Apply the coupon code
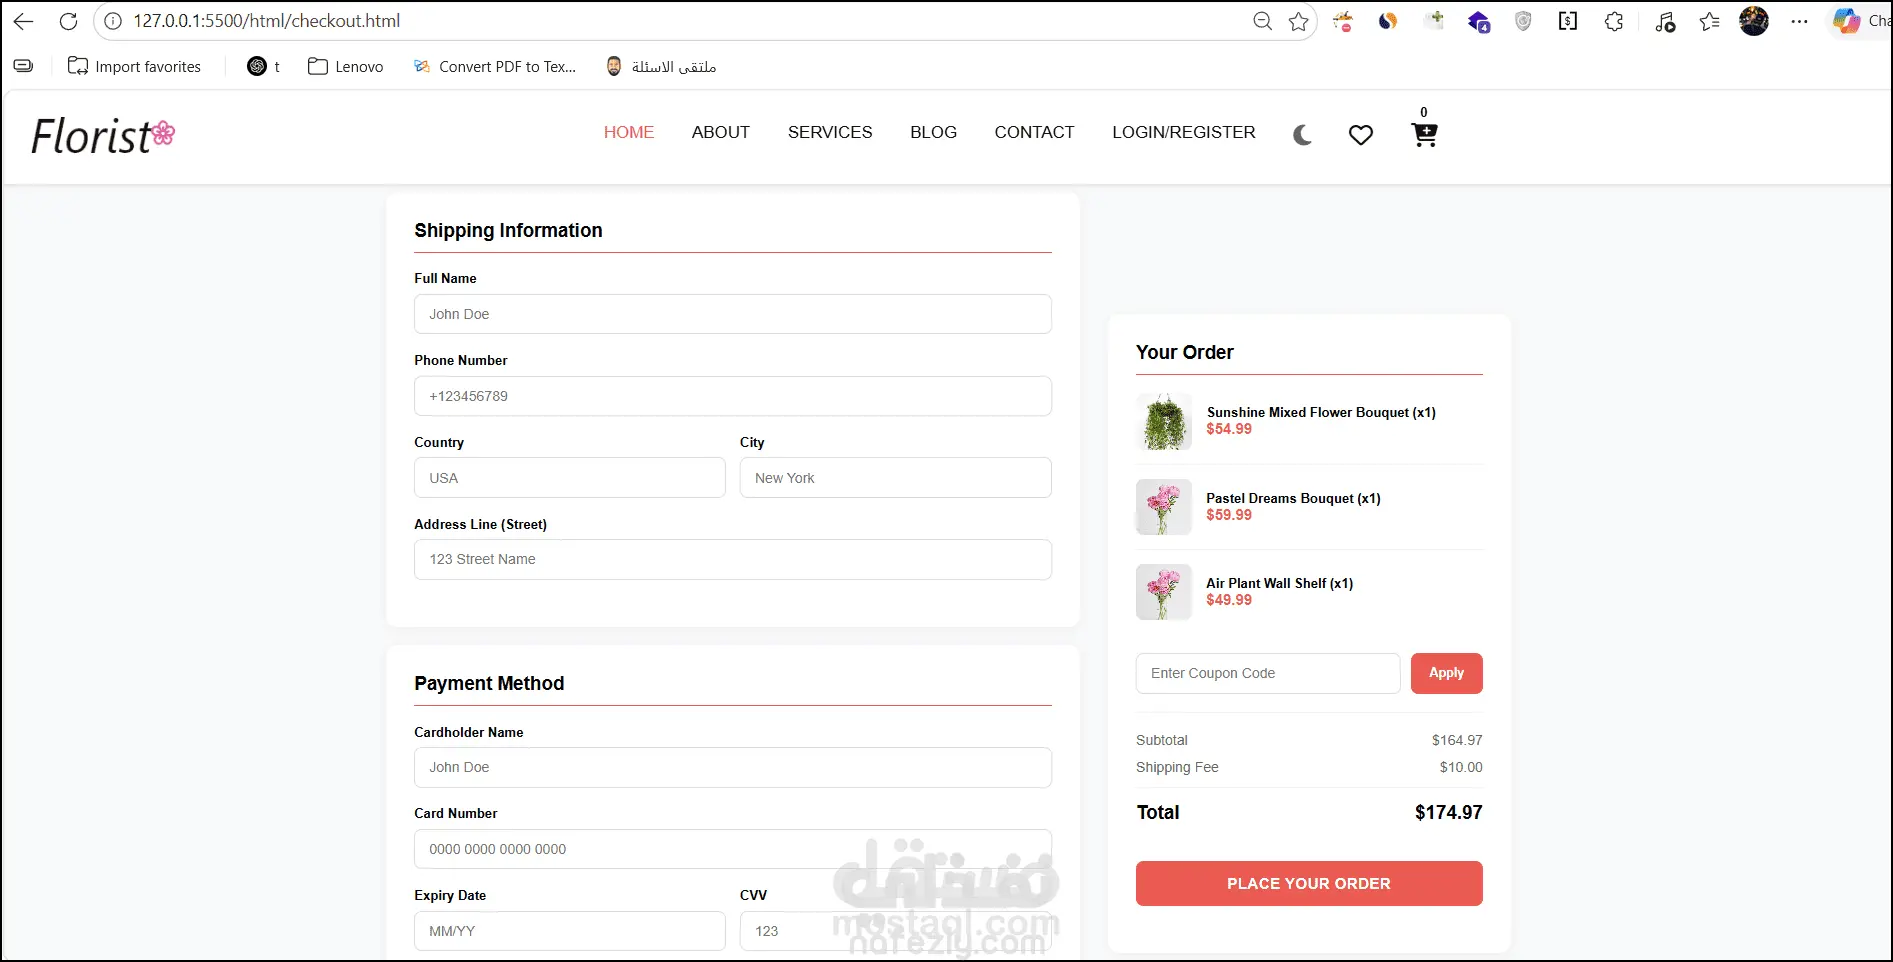Image resolution: width=1893 pixels, height=962 pixels. pyautogui.click(x=1447, y=673)
